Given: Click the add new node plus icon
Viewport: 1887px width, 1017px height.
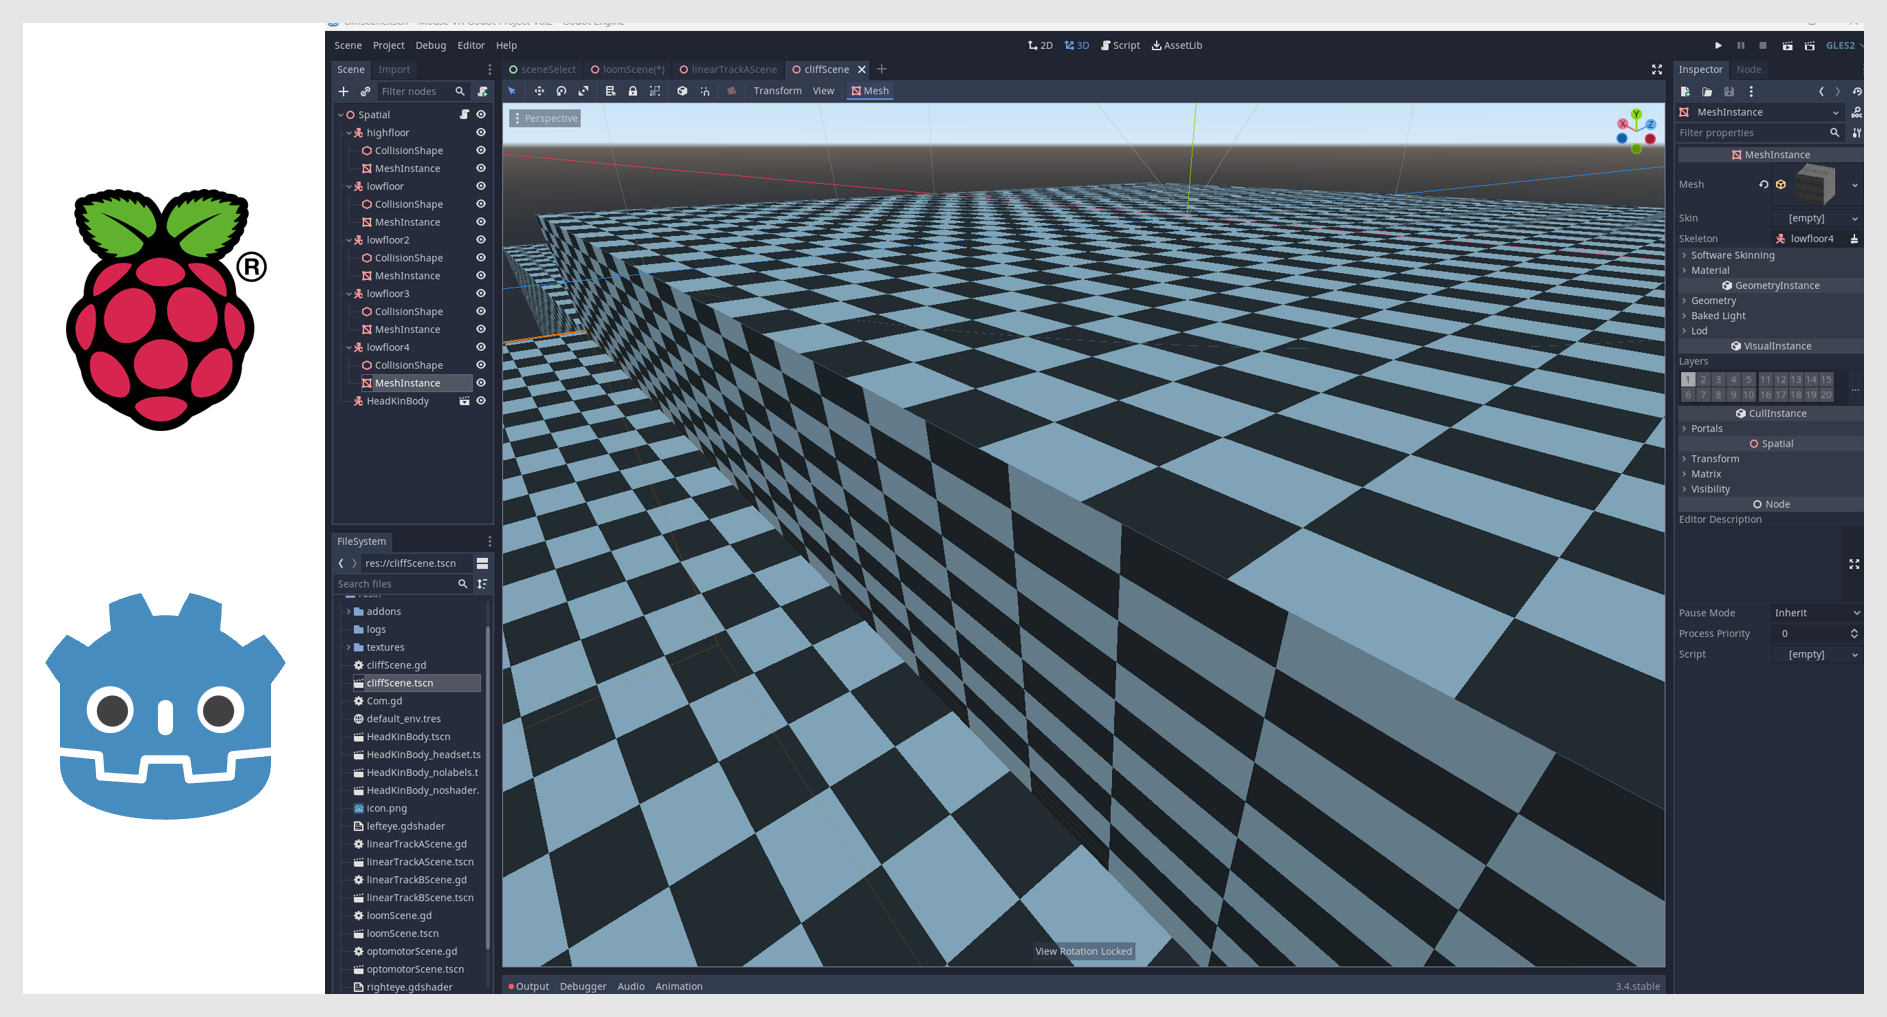Looking at the screenshot, I should (x=343, y=91).
